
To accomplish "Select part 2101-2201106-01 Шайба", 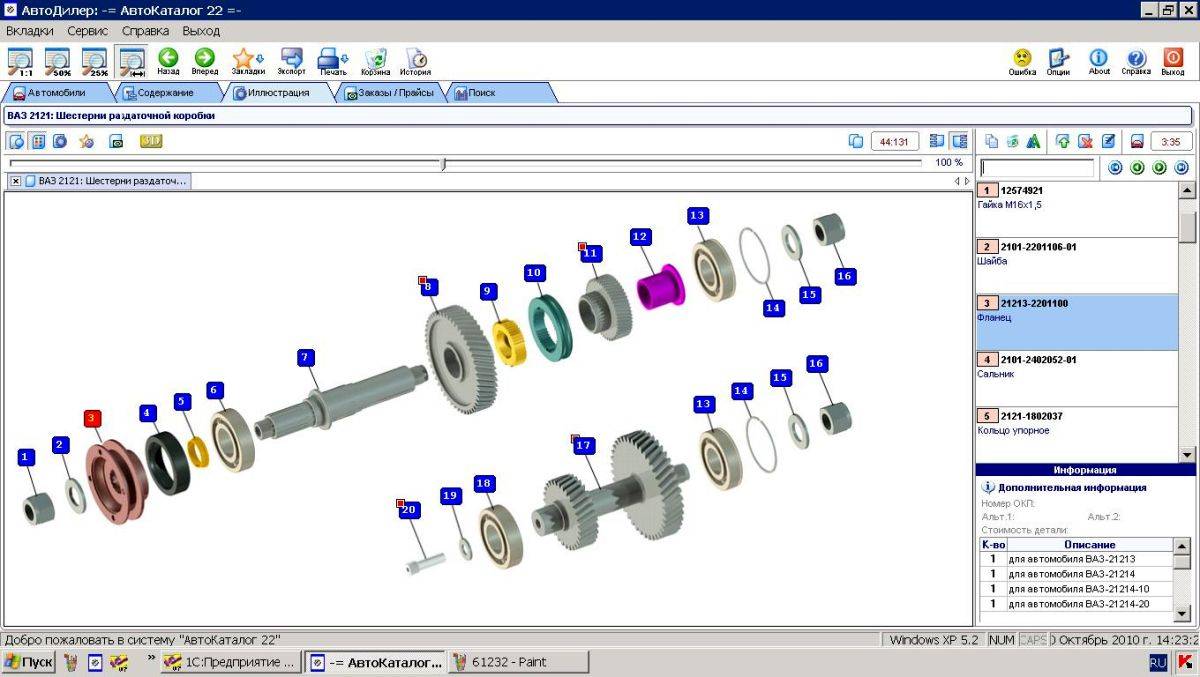I will coord(1077,265).
